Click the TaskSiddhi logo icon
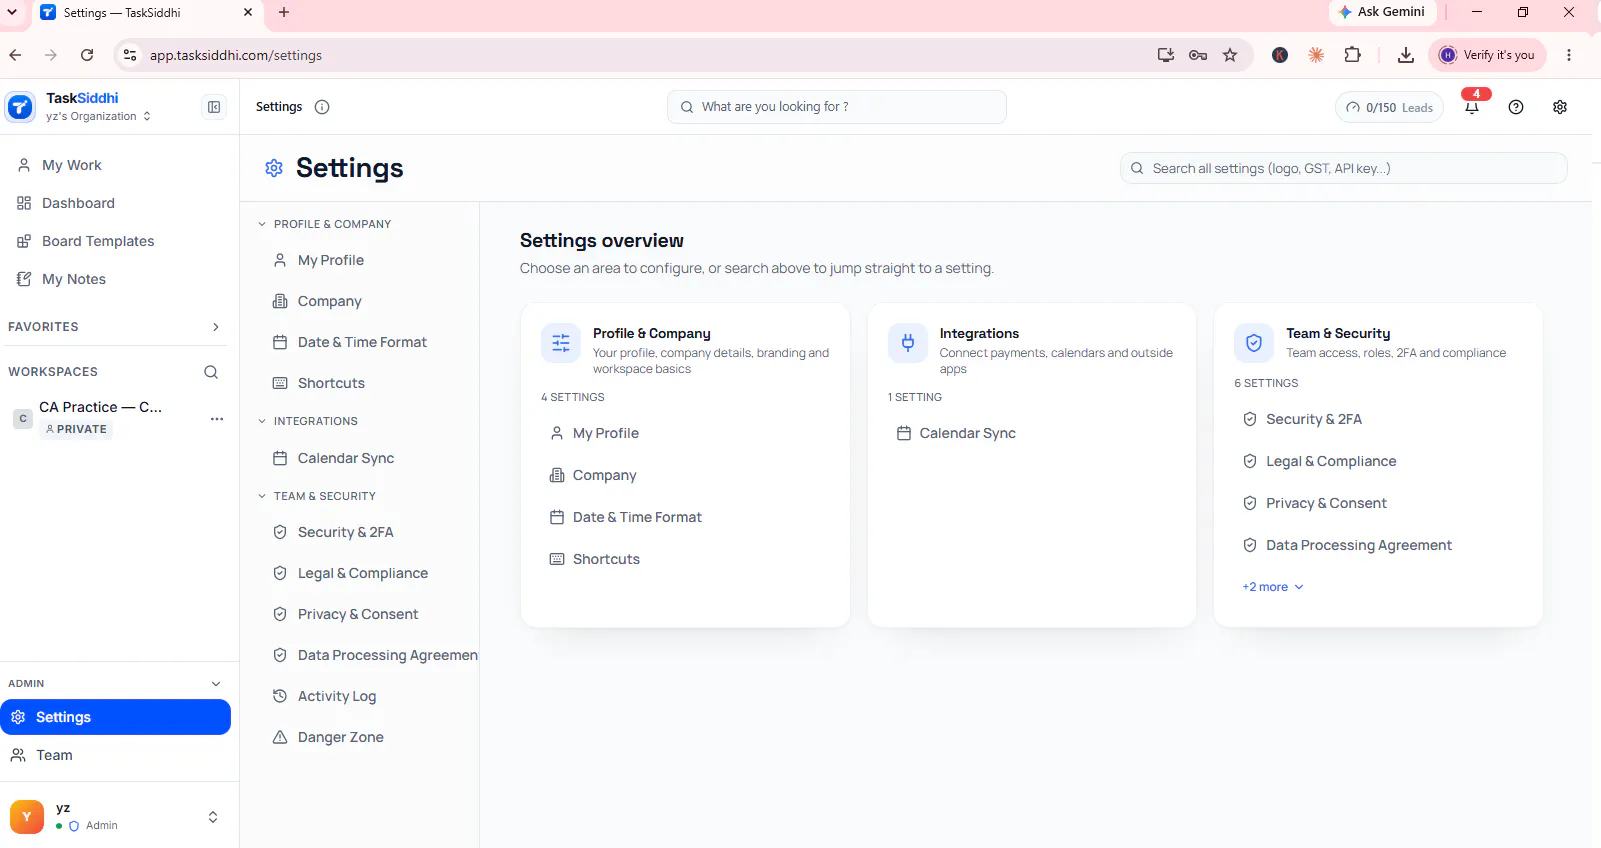 click(x=20, y=106)
